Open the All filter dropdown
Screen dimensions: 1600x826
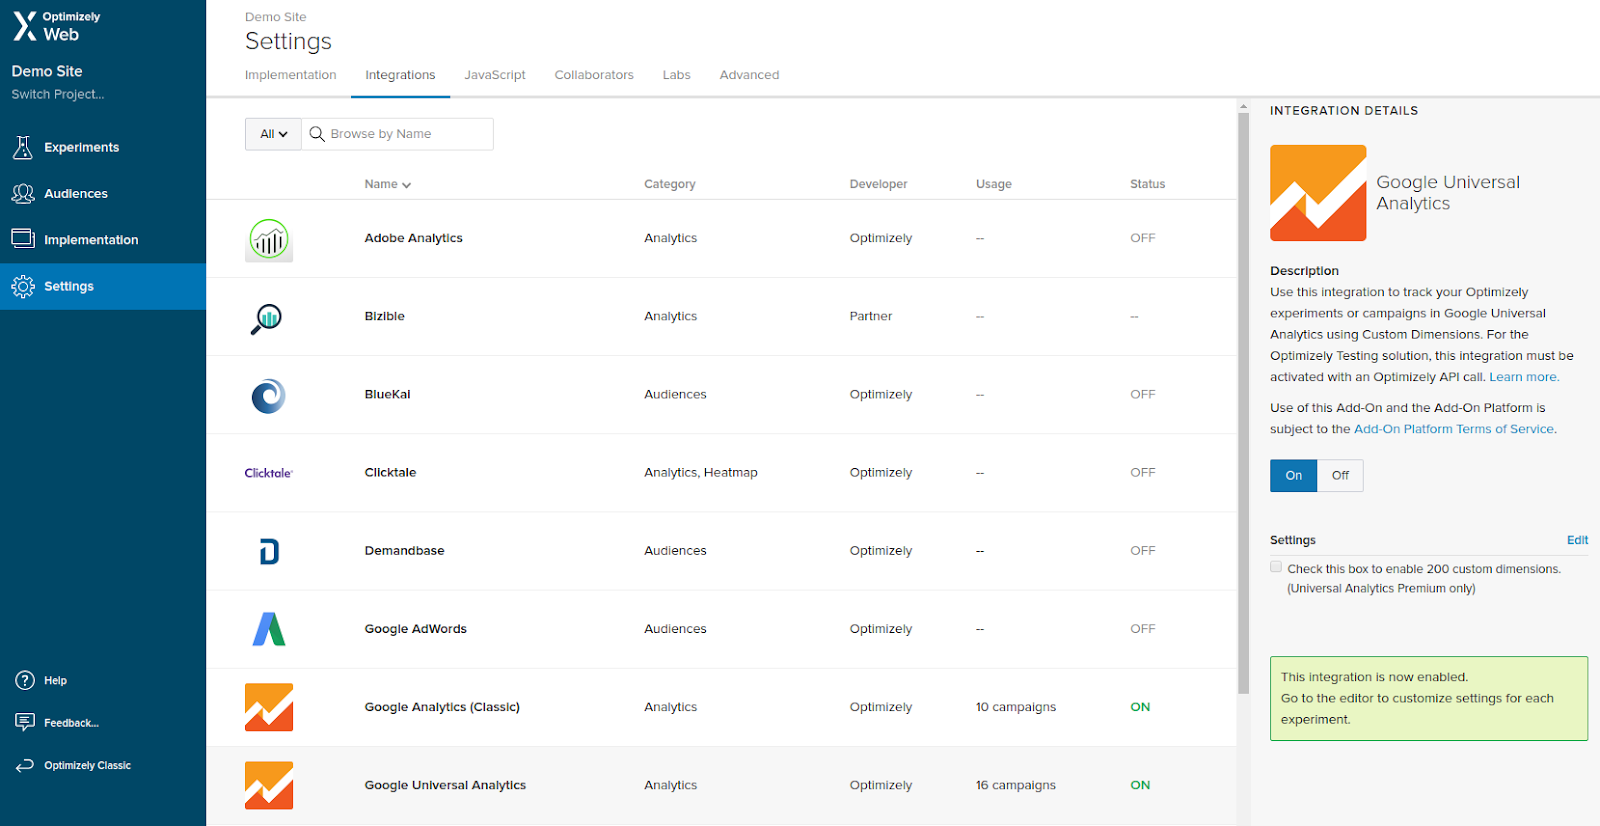(273, 134)
